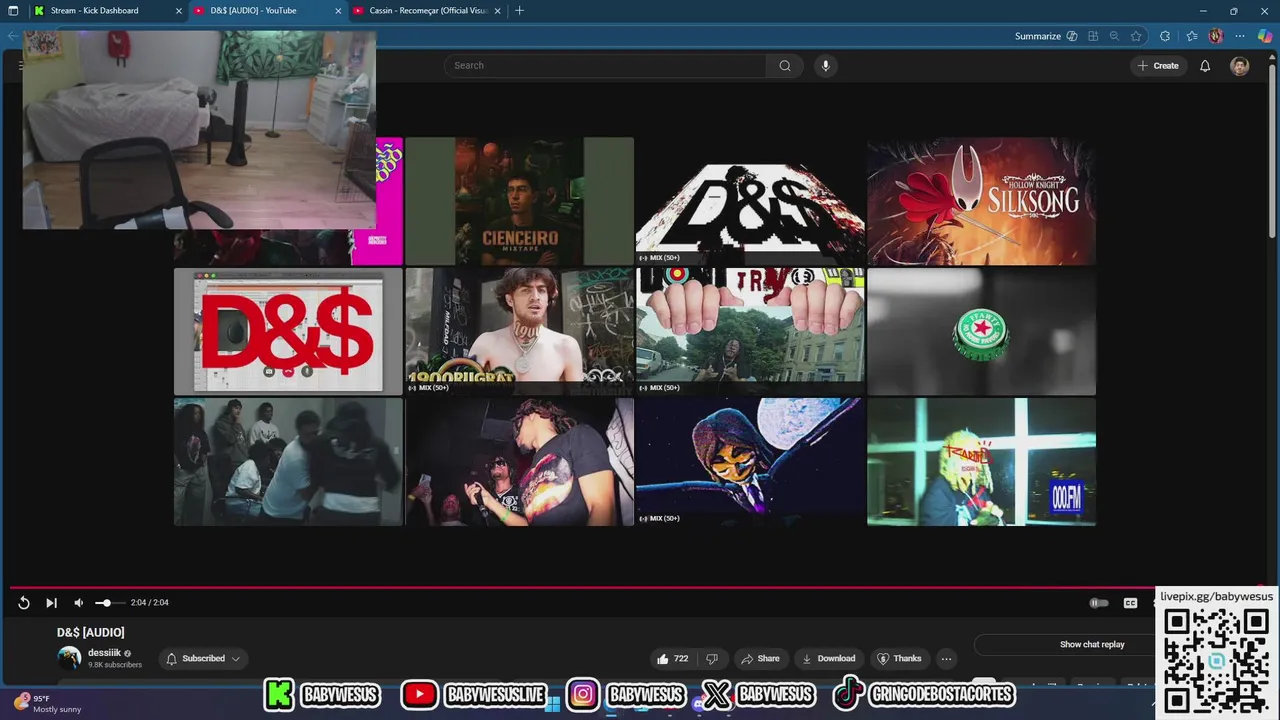1280x720 pixels.
Task: Adjust the player volume slider
Action: 109,603
